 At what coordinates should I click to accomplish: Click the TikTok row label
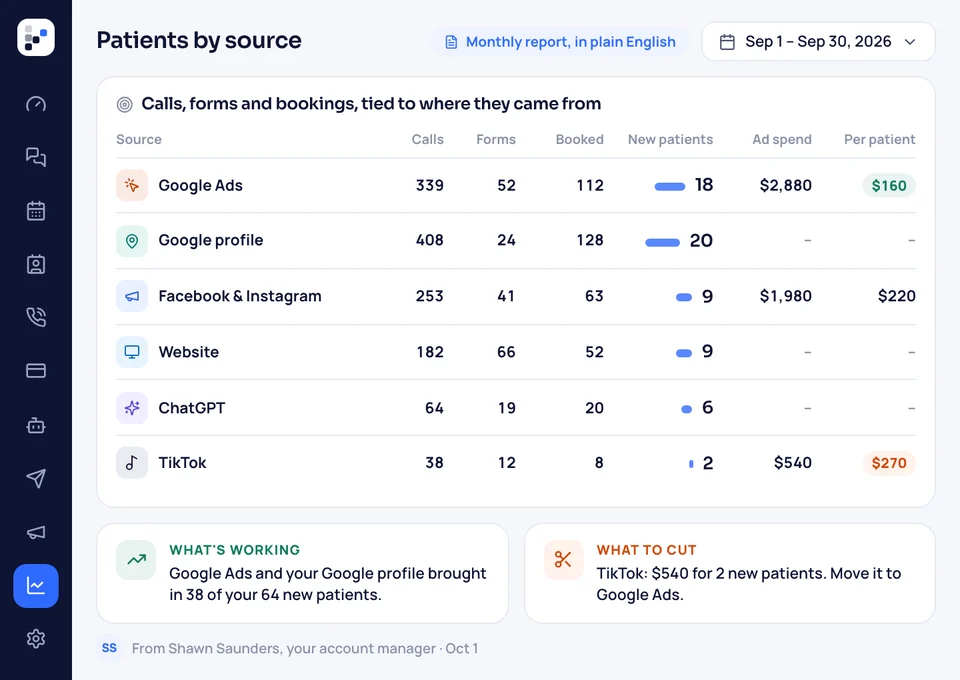(x=182, y=463)
